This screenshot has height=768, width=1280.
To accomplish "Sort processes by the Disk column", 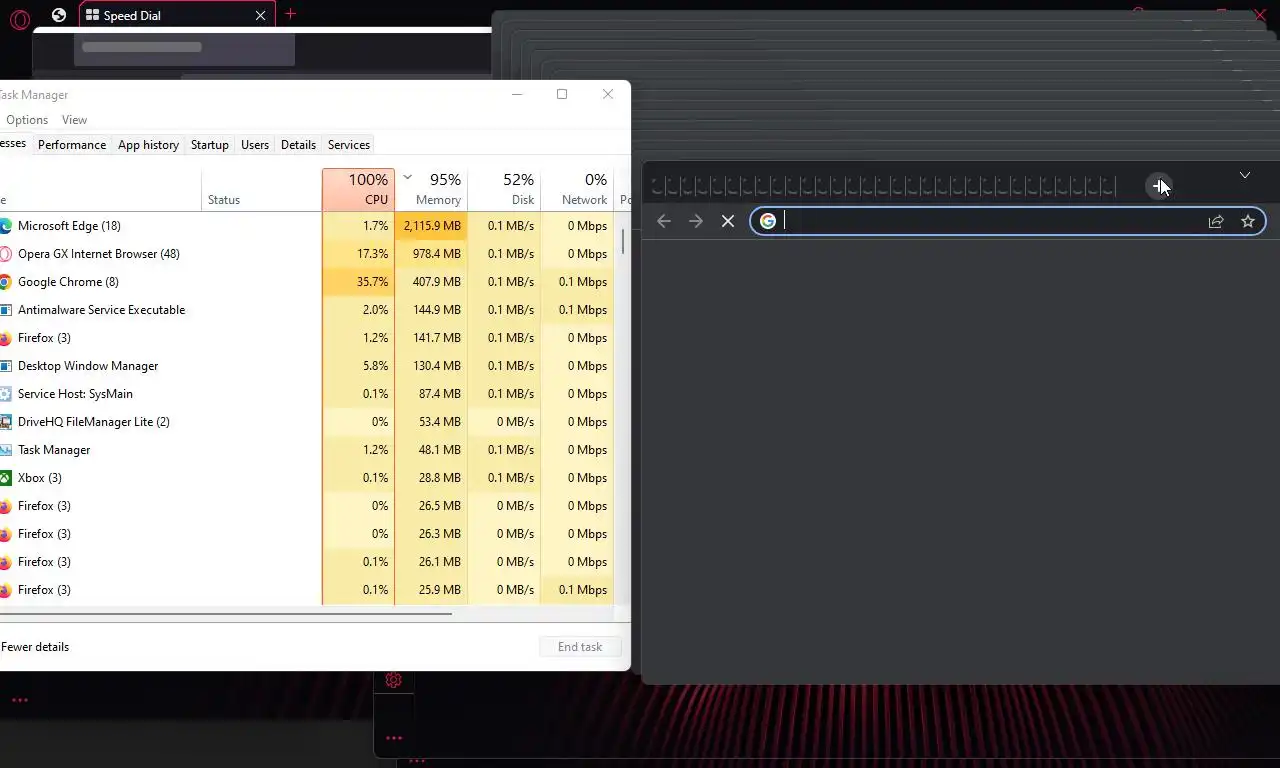I will tap(504, 189).
